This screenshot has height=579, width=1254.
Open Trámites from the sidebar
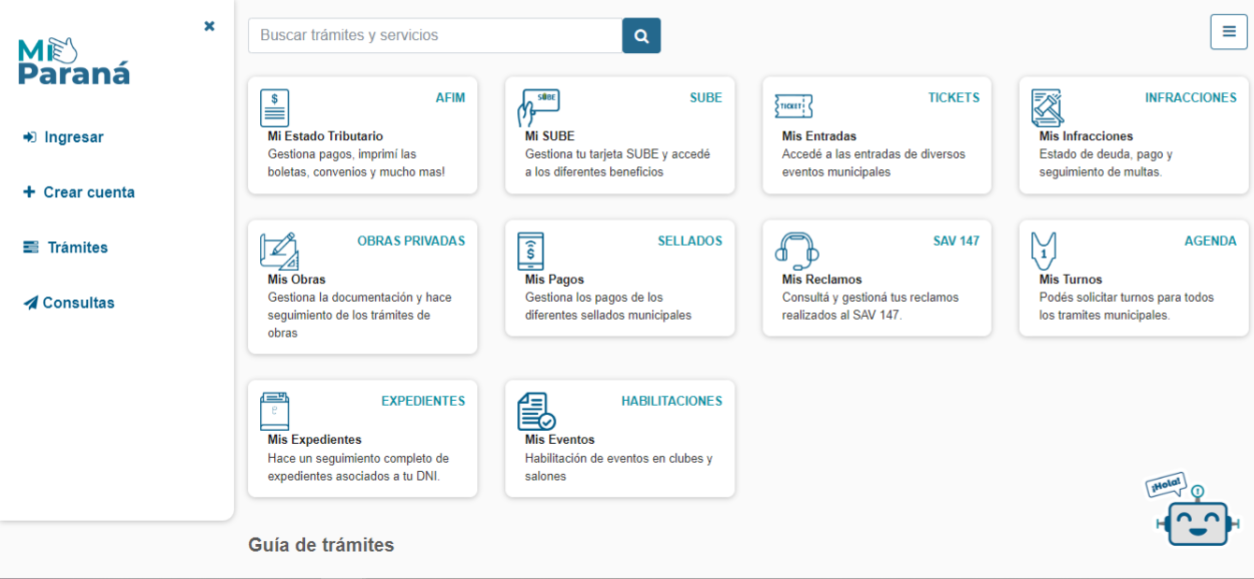click(x=77, y=247)
